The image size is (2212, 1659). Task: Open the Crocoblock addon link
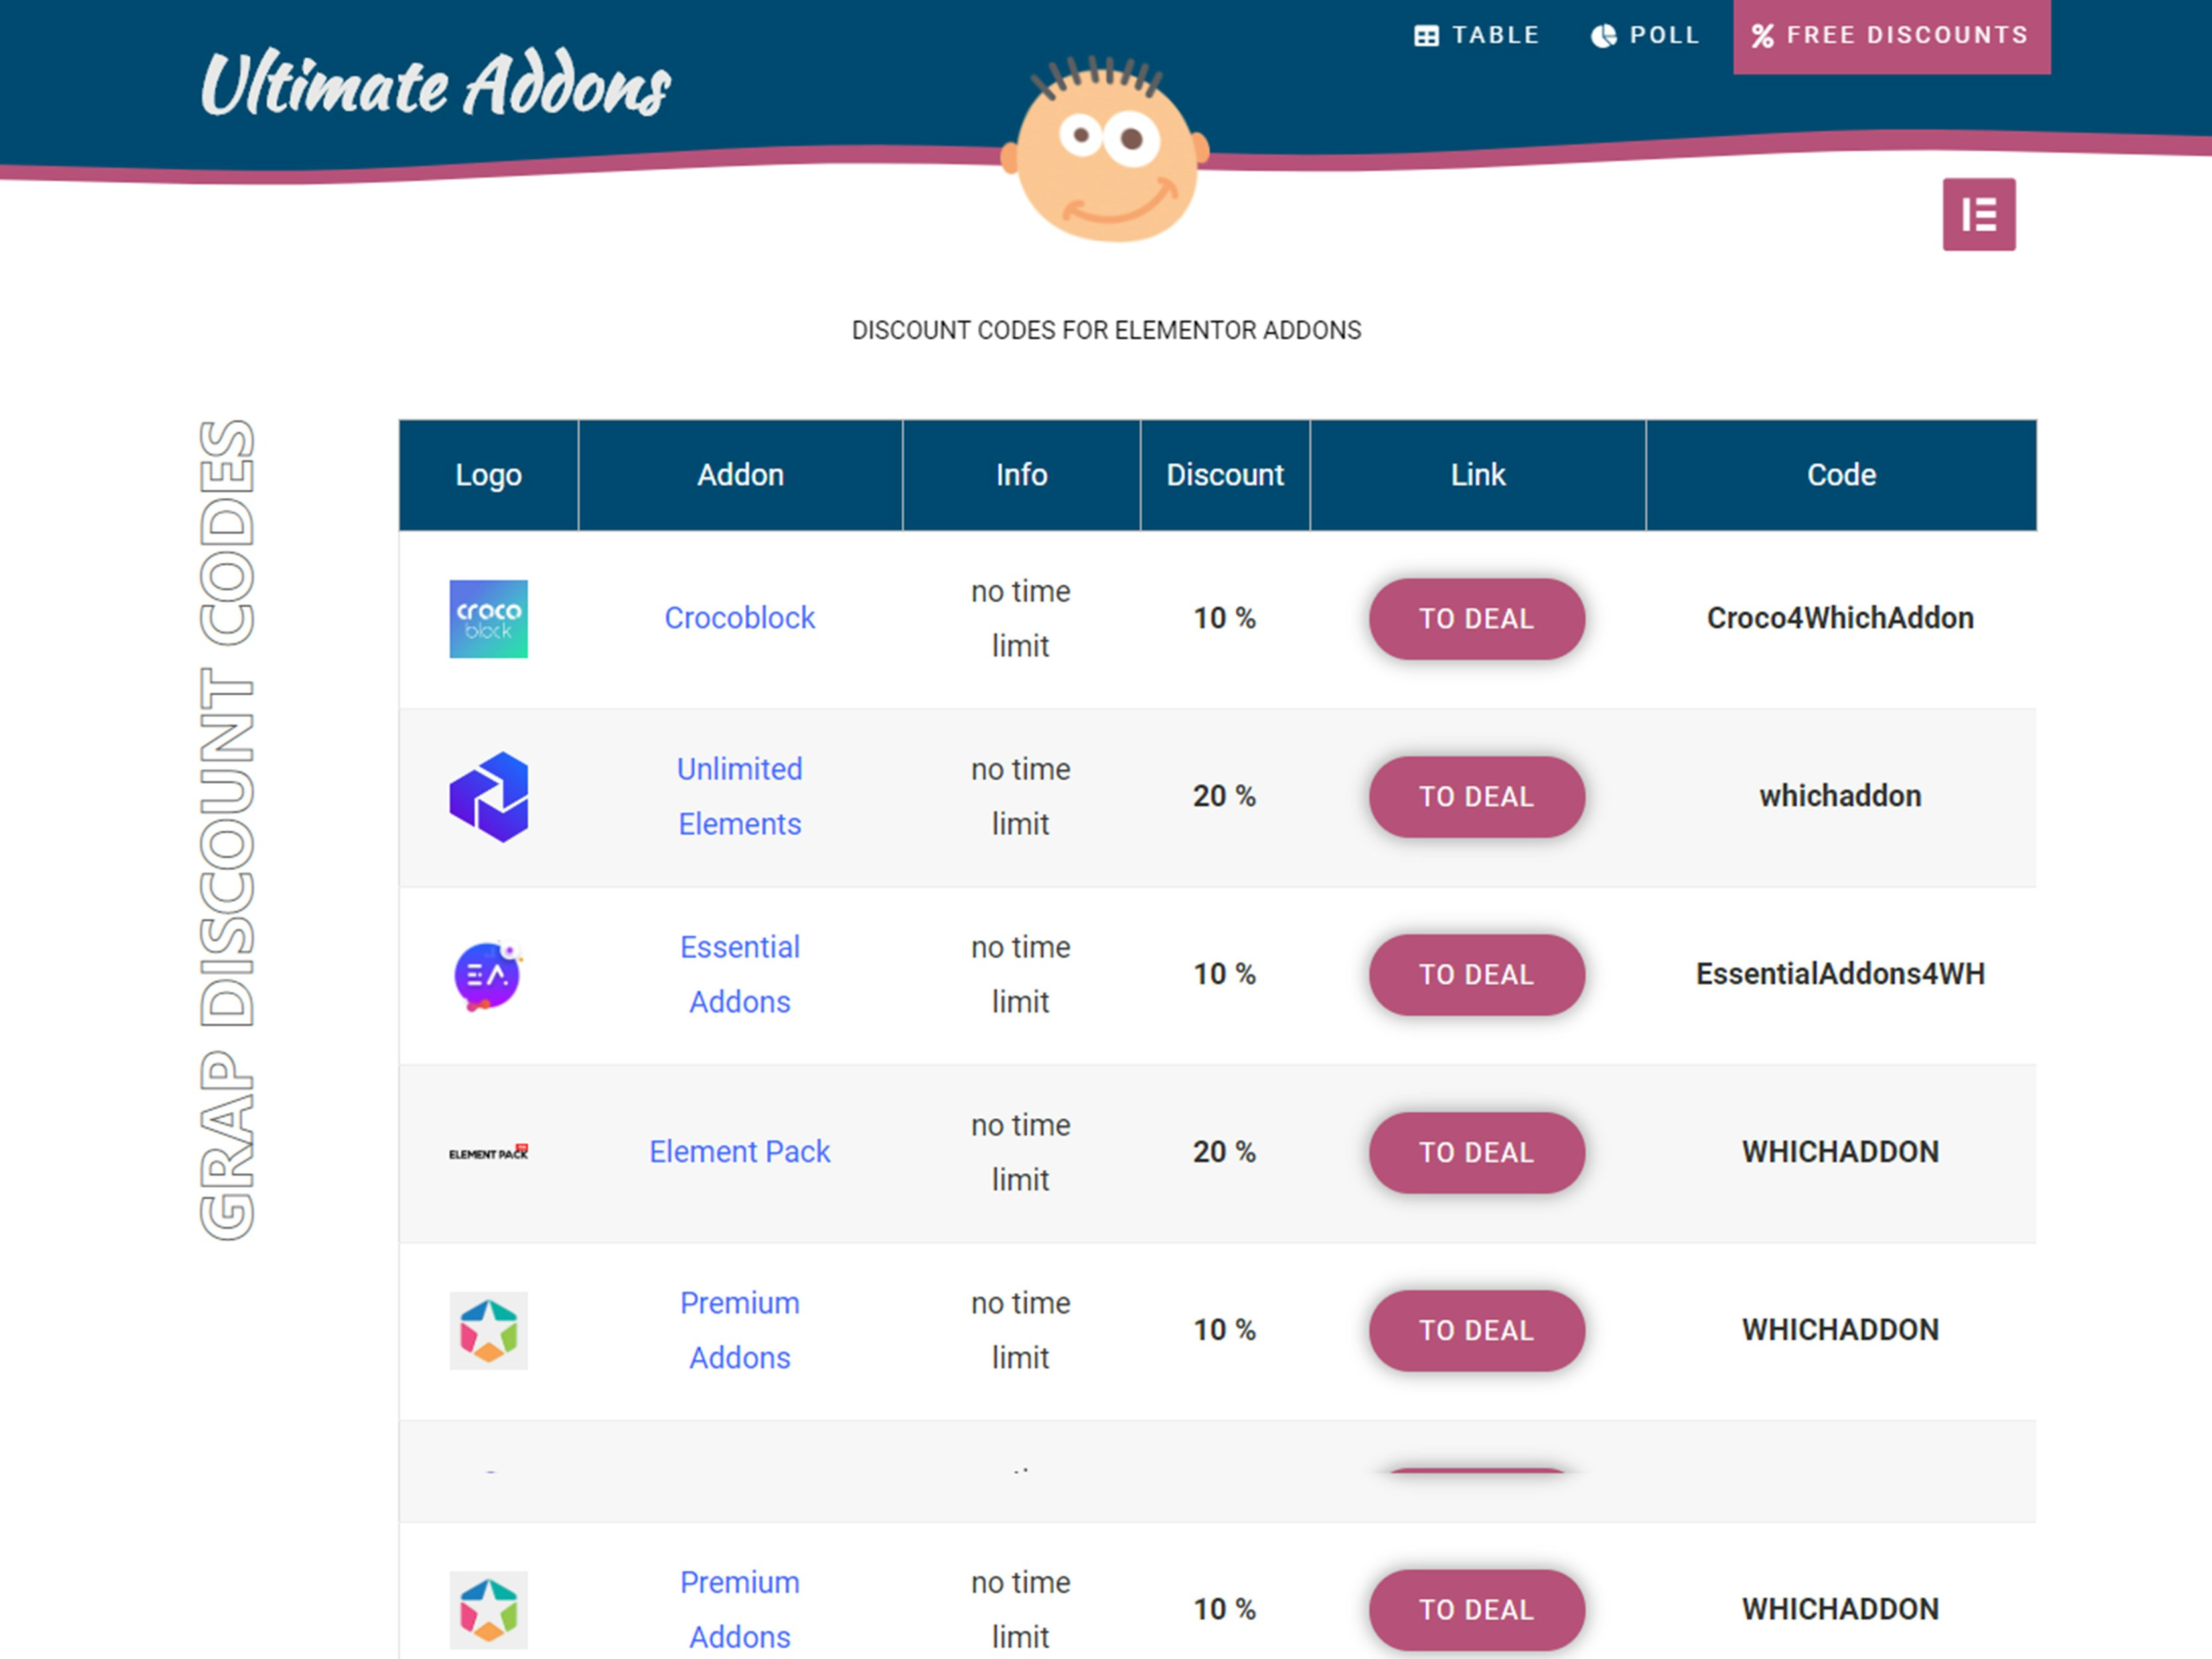tap(739, 618)
